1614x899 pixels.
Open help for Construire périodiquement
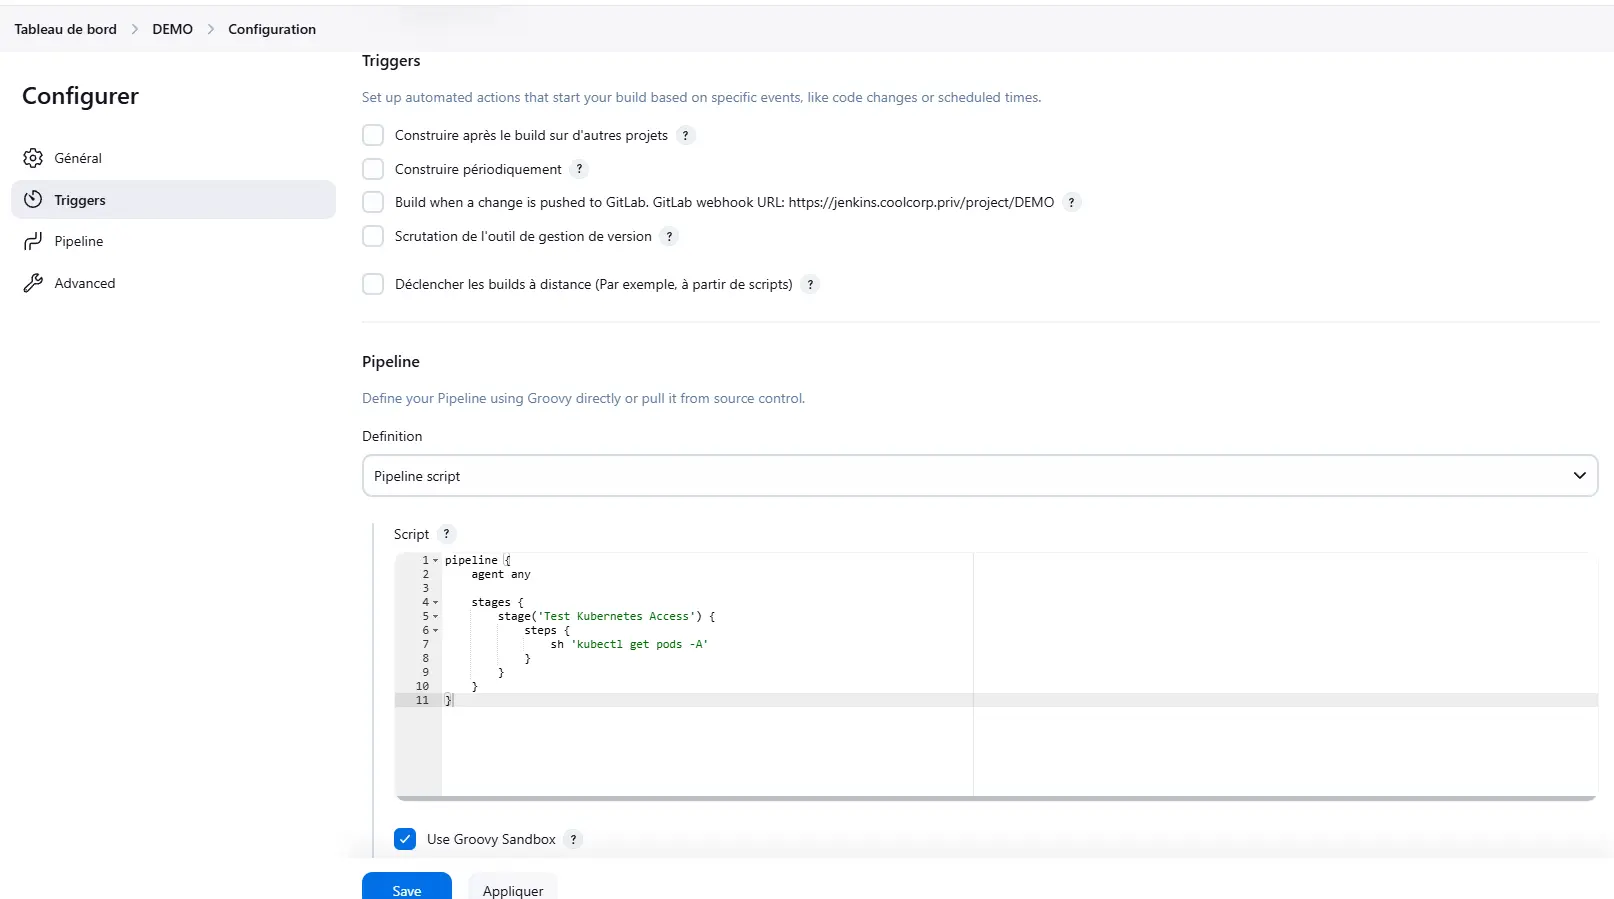[579, 169]
